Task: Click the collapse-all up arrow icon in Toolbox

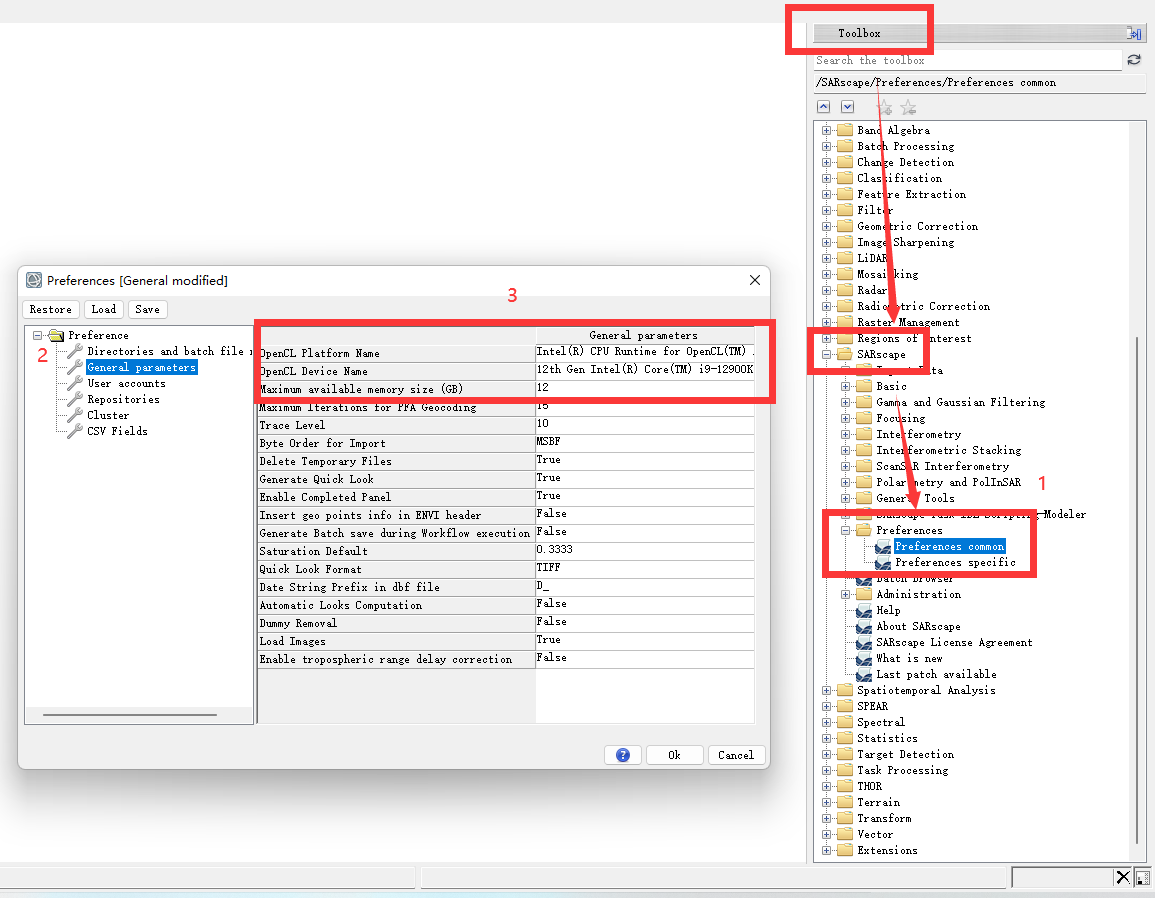Action: (824, 107)
